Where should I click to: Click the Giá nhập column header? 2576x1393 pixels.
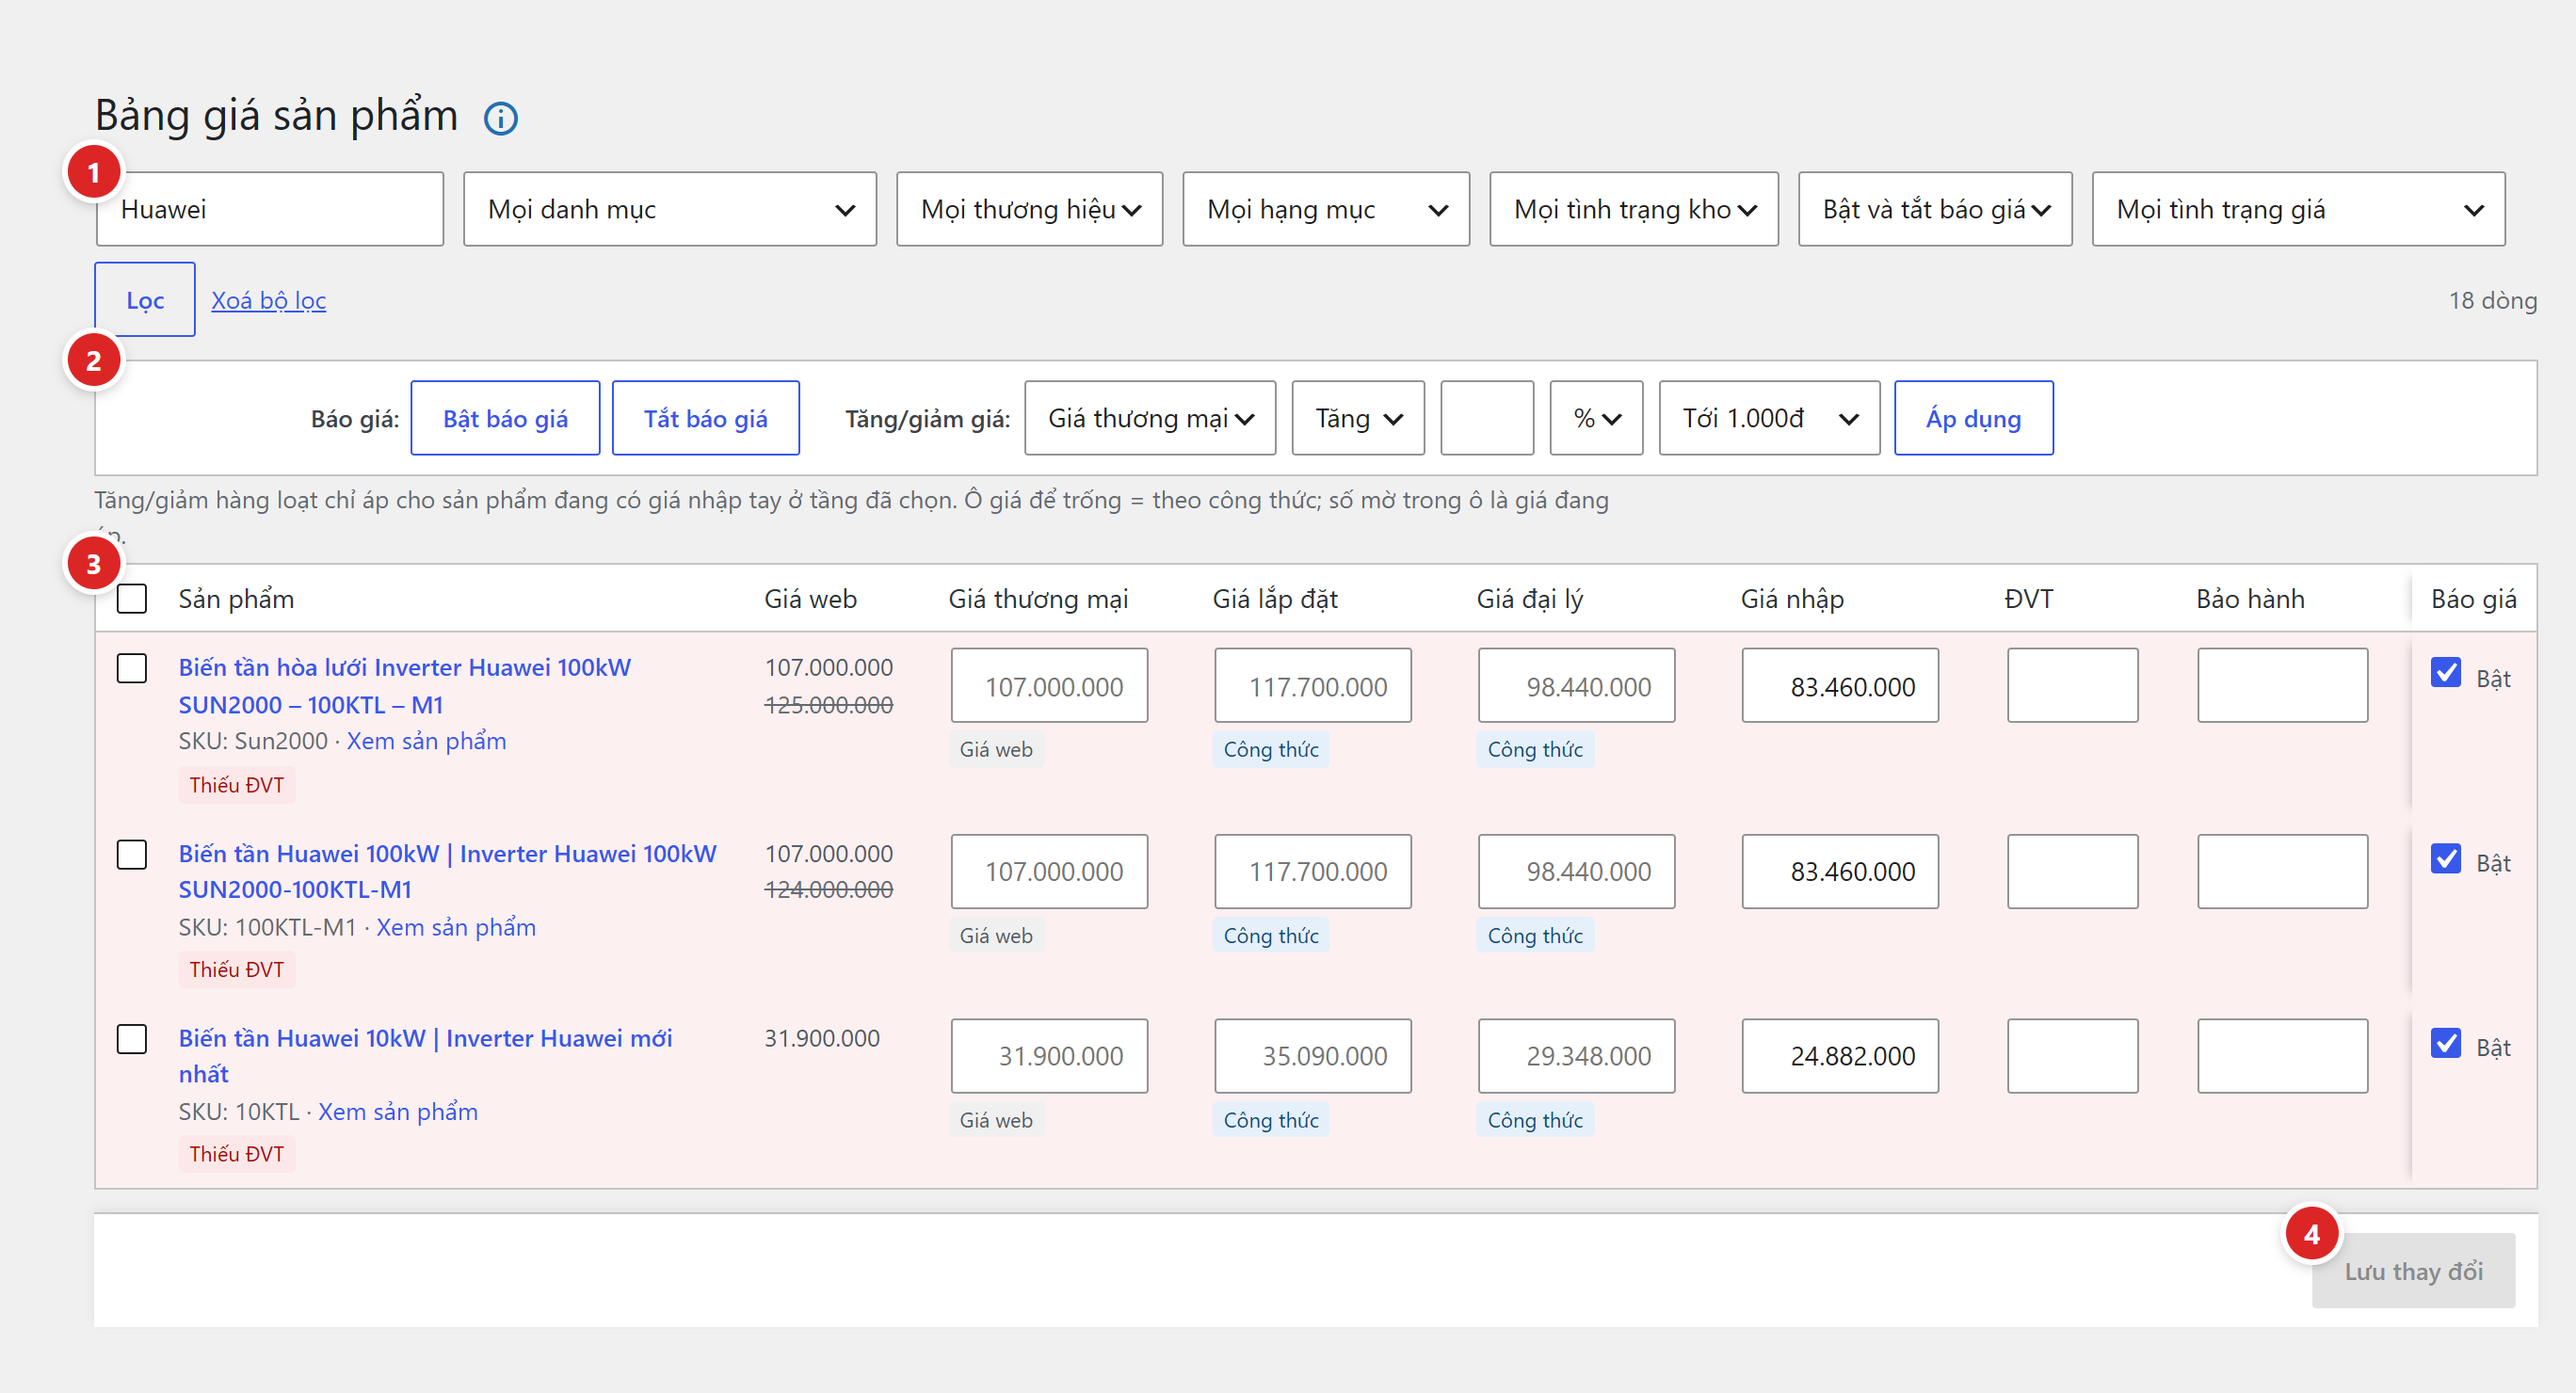[1791, 598]
